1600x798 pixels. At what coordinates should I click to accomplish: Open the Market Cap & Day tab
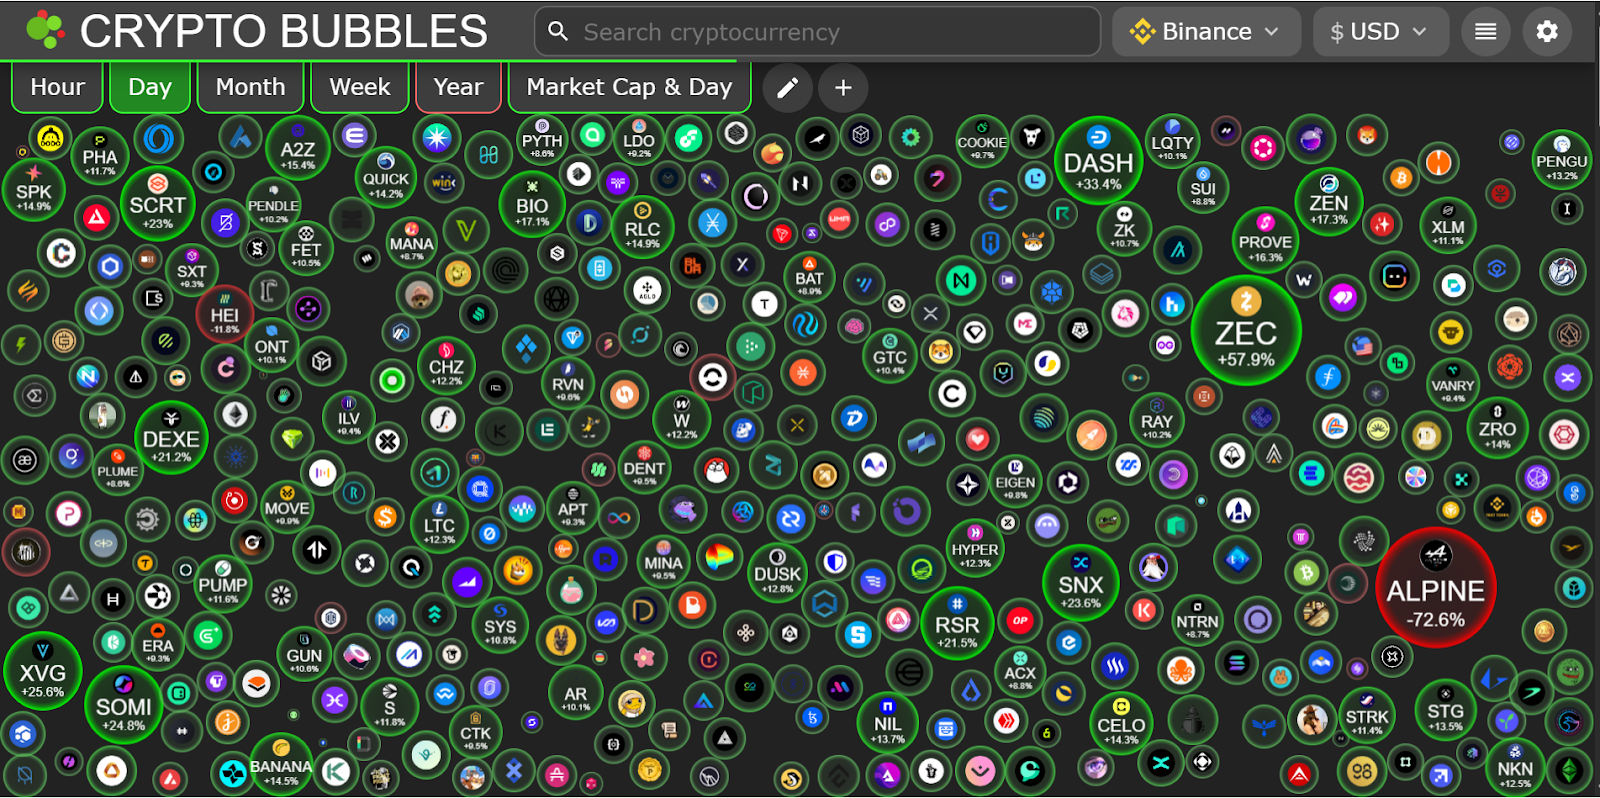629,87
